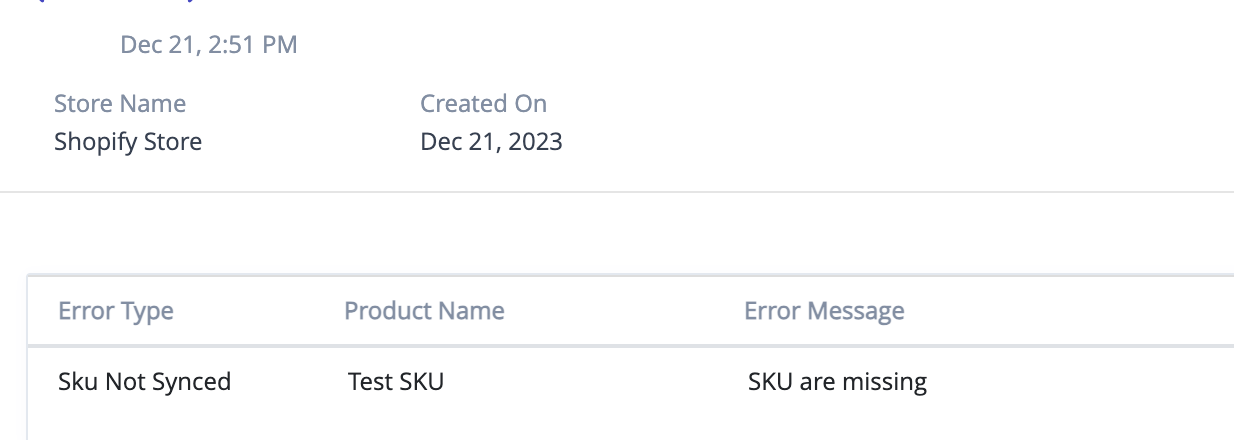The image size is (1234, 440).
Task: Click the SKU are missing error message
Action: [837, 381]
